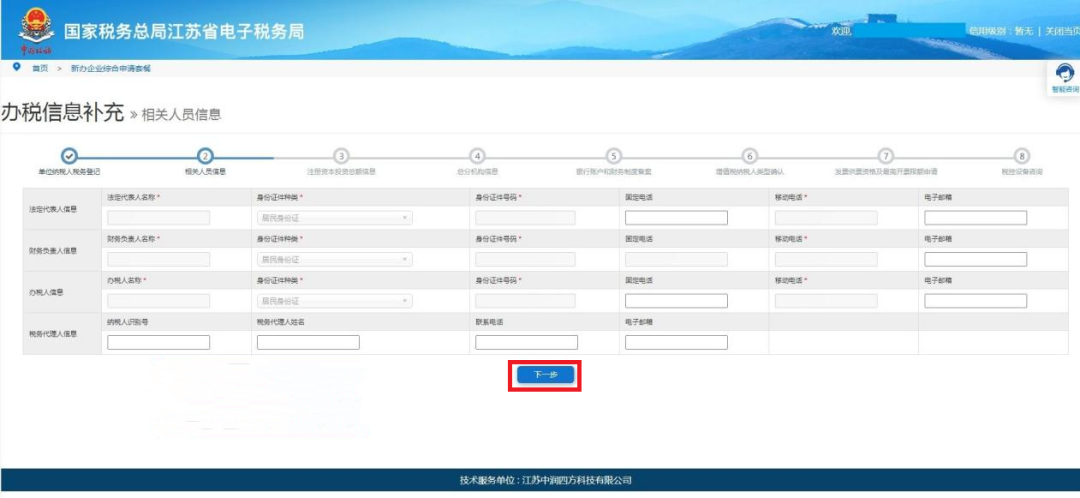Screen dimensions: 1080x498
Task: Go to 首页 in breadcrumb
Action: [x=40, y=68]
